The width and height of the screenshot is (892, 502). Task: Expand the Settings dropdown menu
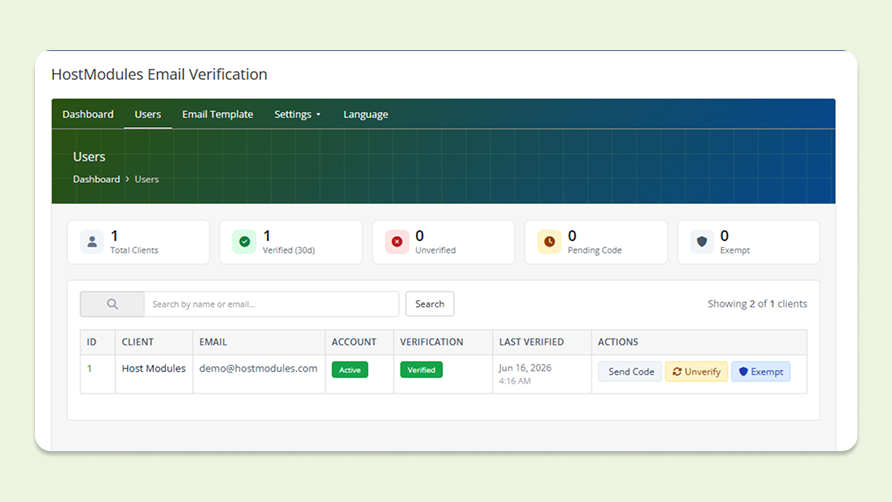[298, 114]
